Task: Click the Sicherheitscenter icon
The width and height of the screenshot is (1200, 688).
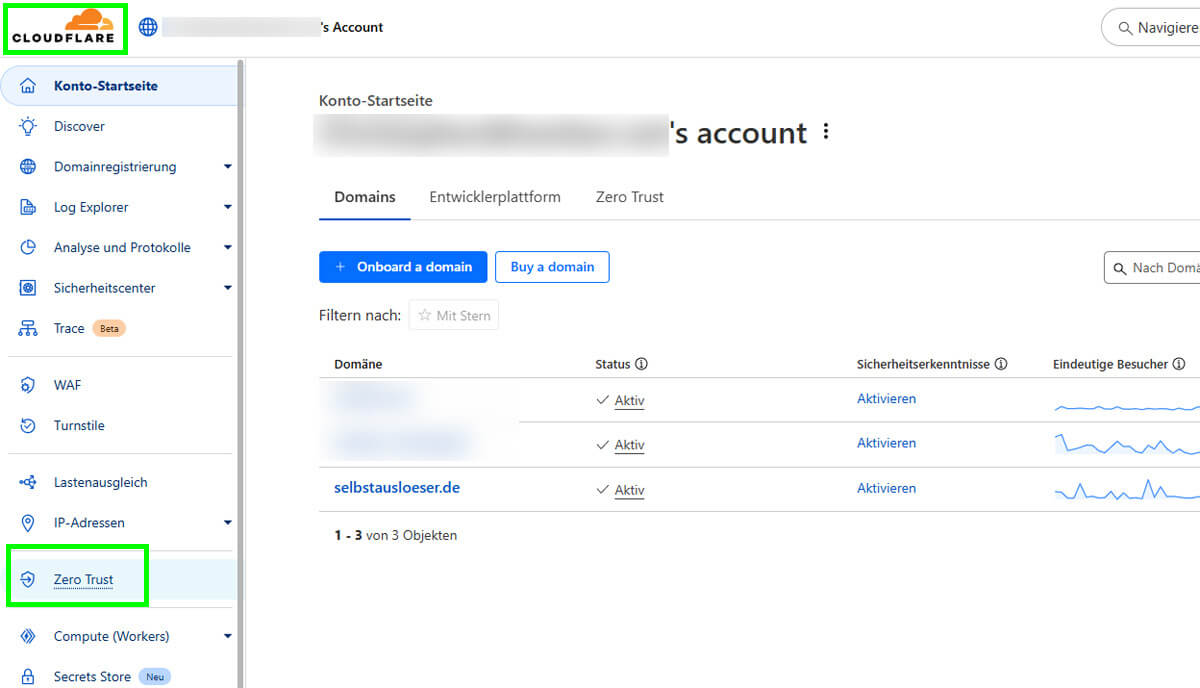Action: (28, 288)
